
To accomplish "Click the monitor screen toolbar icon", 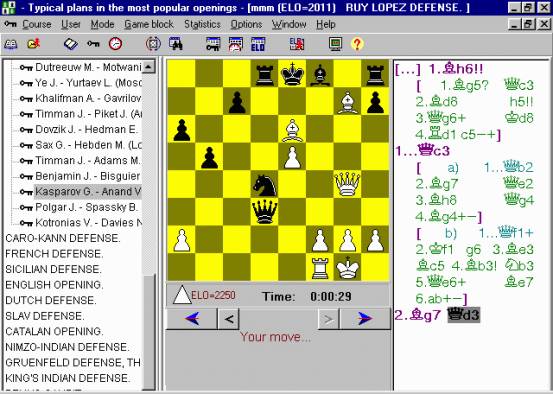I will pos(335,44).
